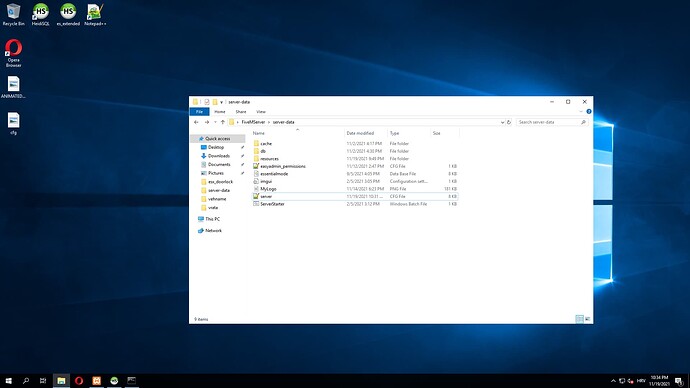Select the essentialmode database file

[355, 174]
